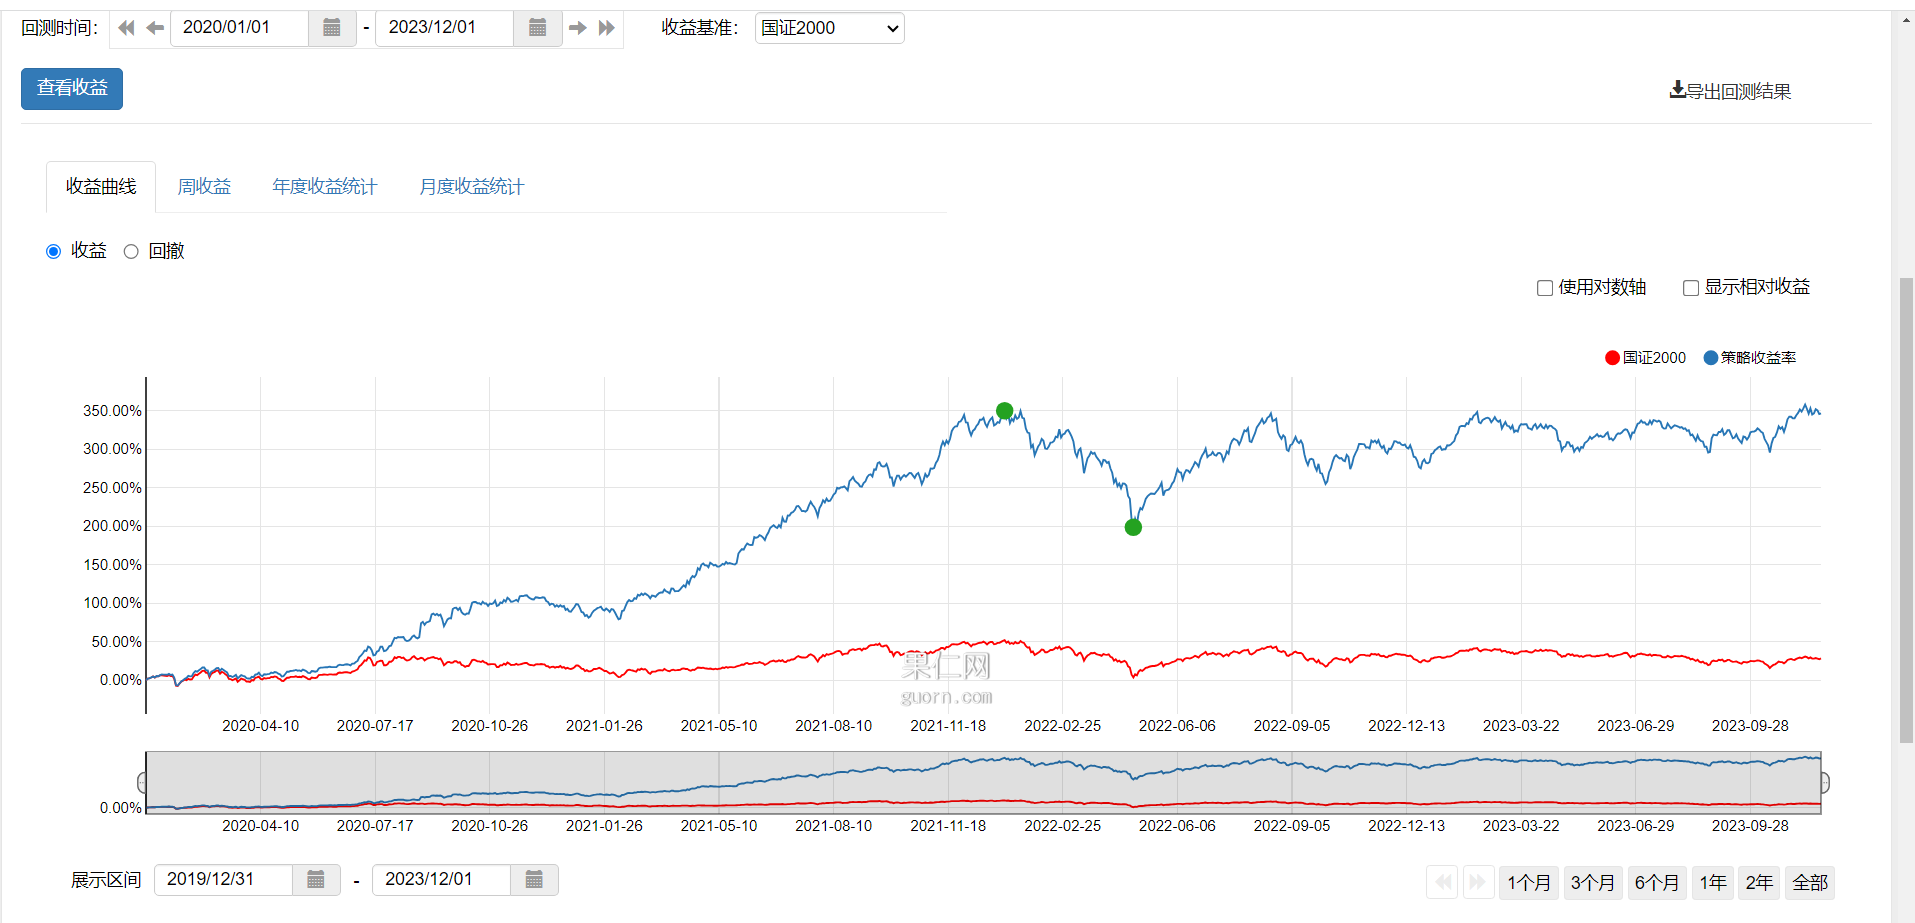Image resolution: width=1915 pixels, height=923 pixels.
Task: Open calendar for display range end date
Action: coord(534,880)
